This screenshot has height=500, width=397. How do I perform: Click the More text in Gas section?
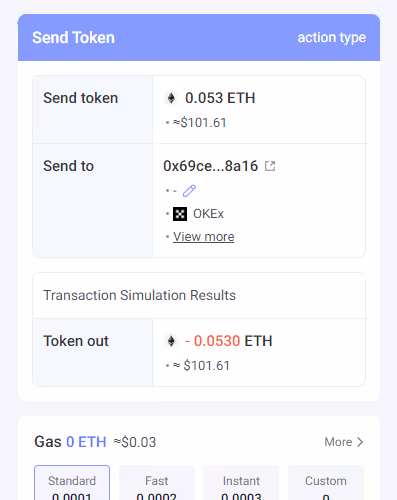338,442
